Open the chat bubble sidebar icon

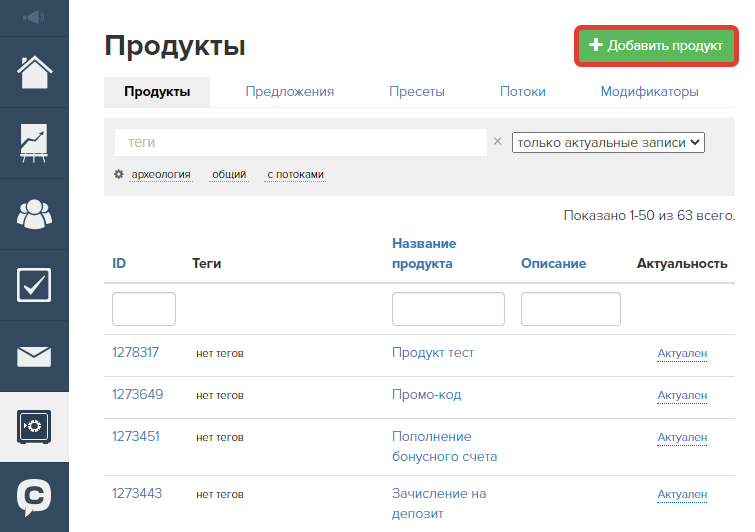click(x=34, y=497)
